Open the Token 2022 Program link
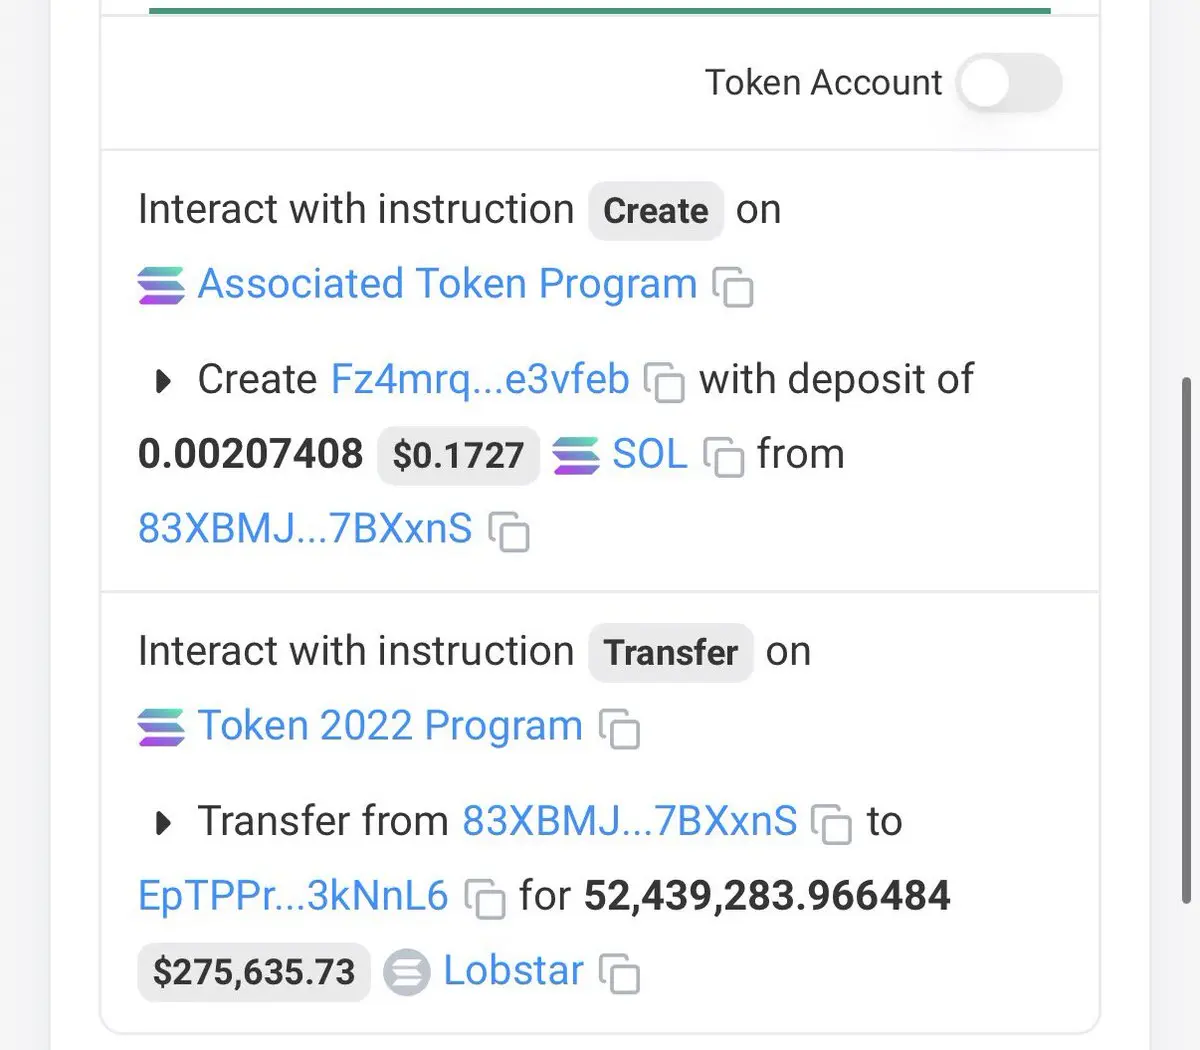The height and width of the screenshot is (1050, 1200). (390, 726)
